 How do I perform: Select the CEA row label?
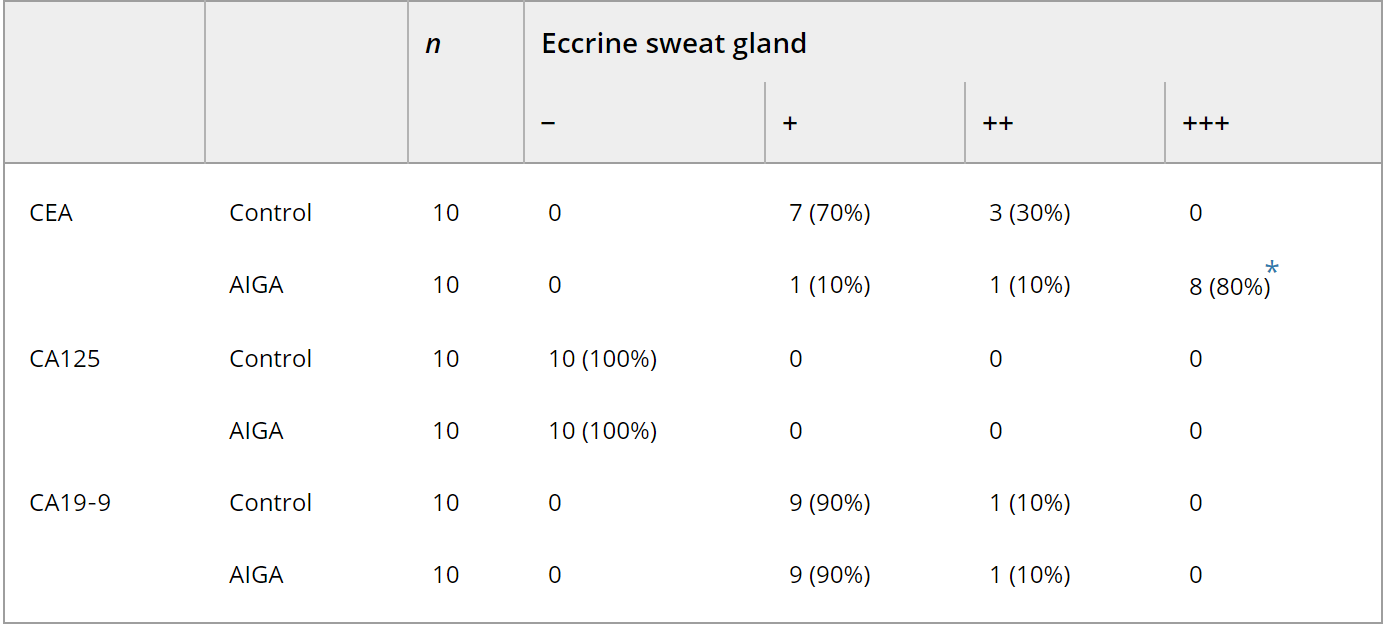pos(51,213)
